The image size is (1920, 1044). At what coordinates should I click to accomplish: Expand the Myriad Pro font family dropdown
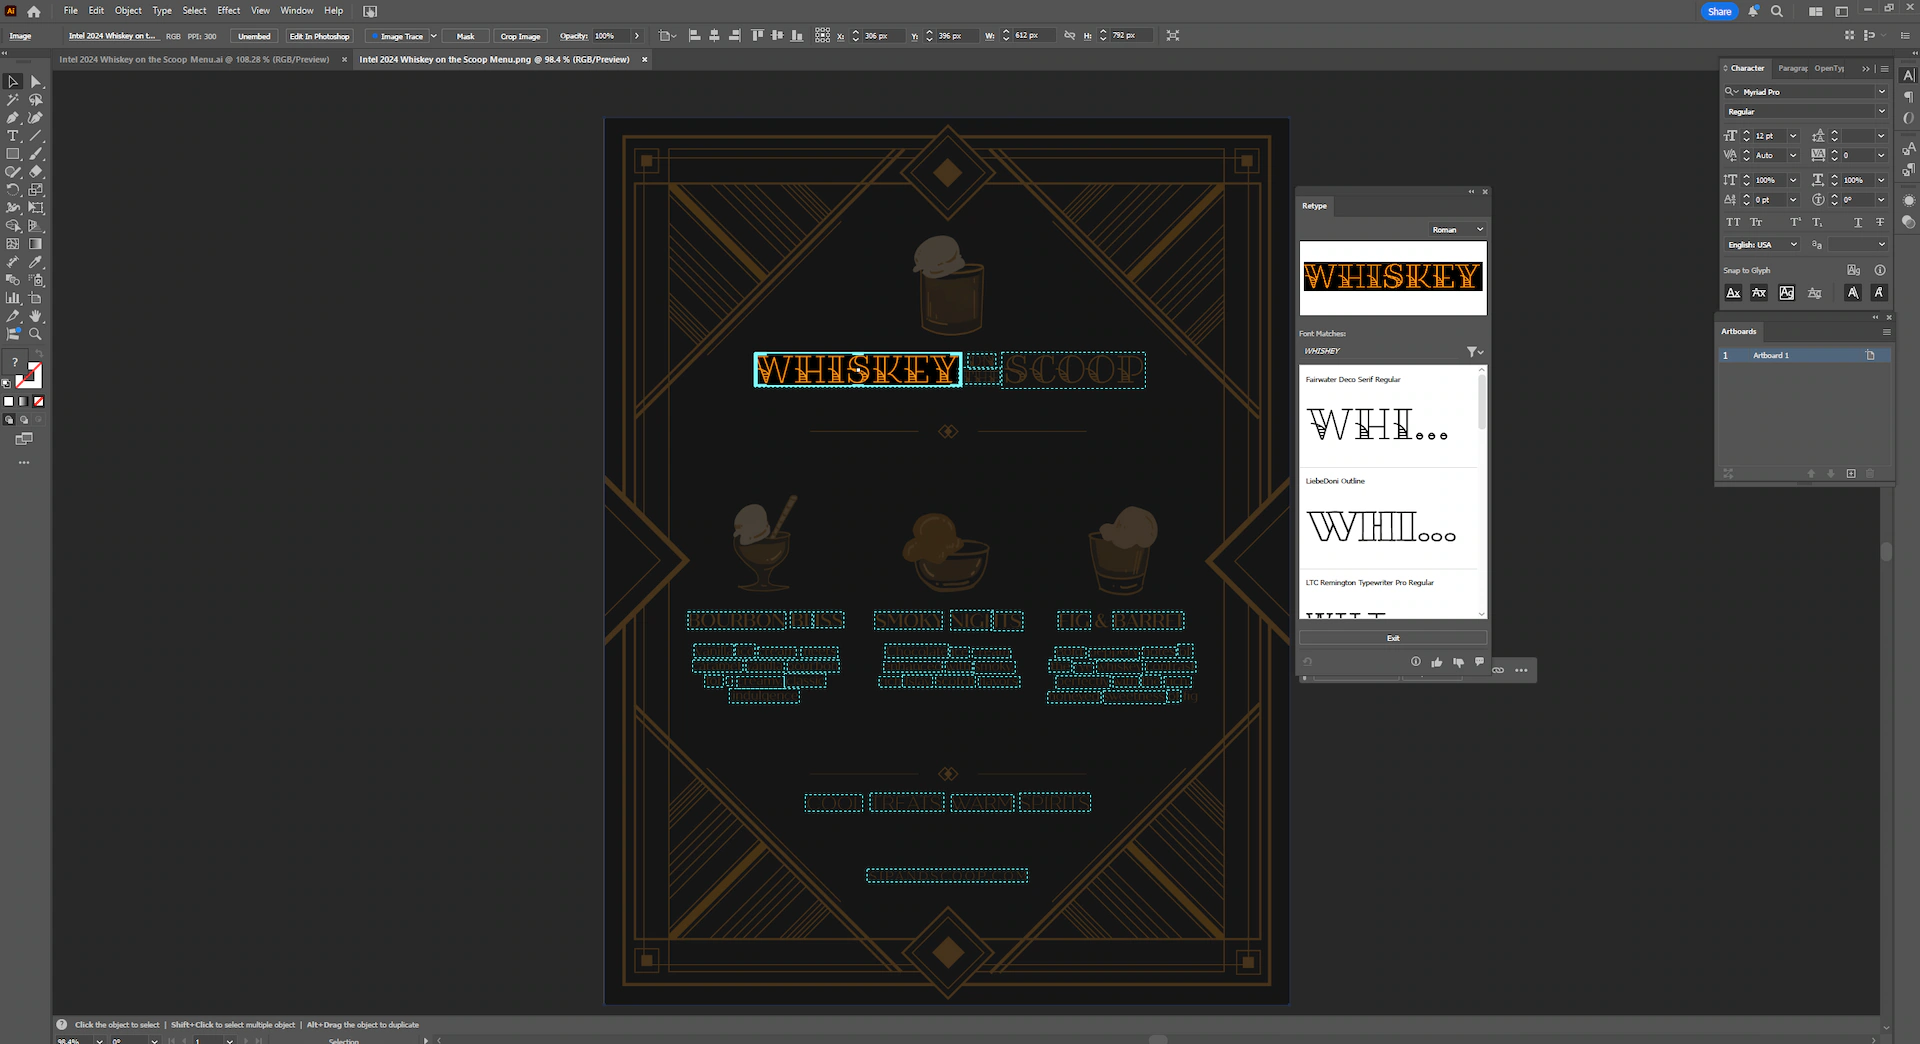tap(1881, 92)
